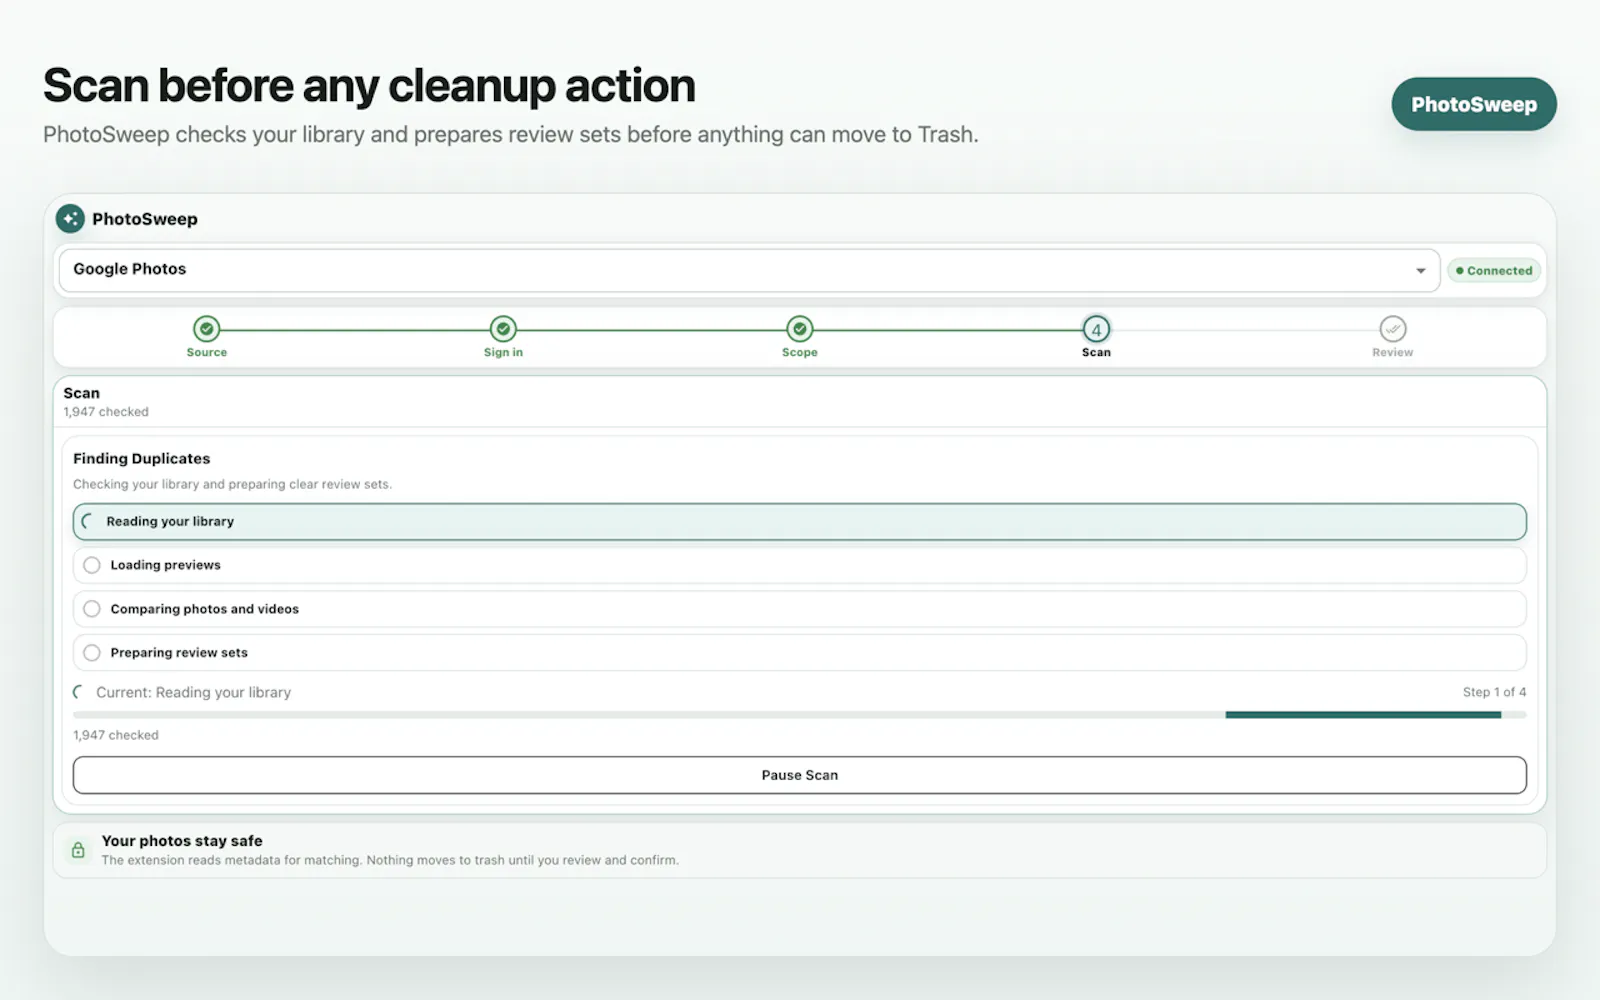Click the Current: Reading your library status text

[194, 692]
